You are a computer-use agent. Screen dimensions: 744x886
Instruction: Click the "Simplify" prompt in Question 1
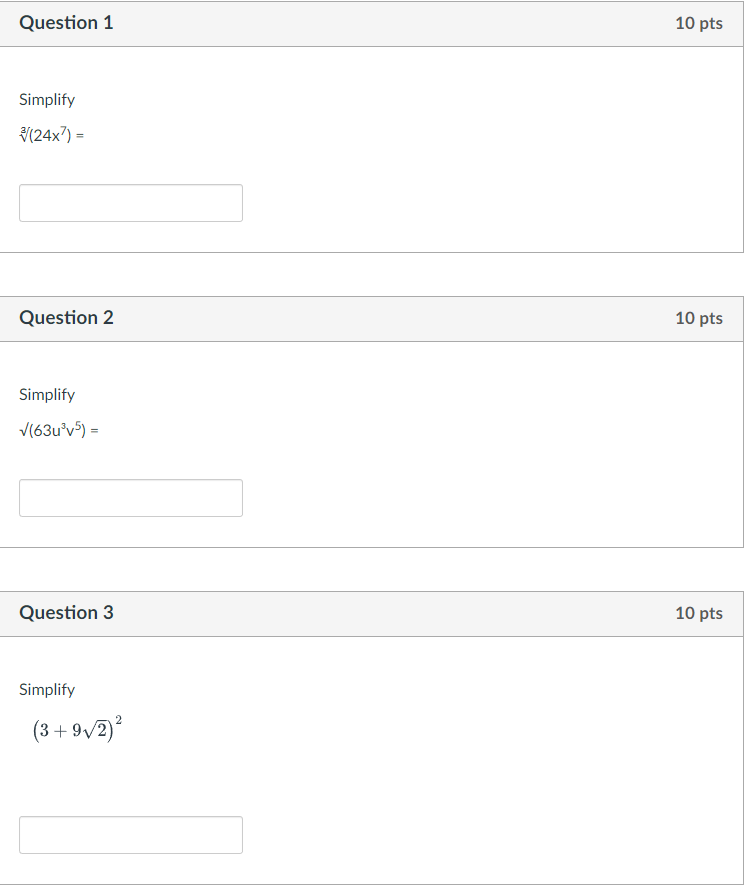[47, 100]
